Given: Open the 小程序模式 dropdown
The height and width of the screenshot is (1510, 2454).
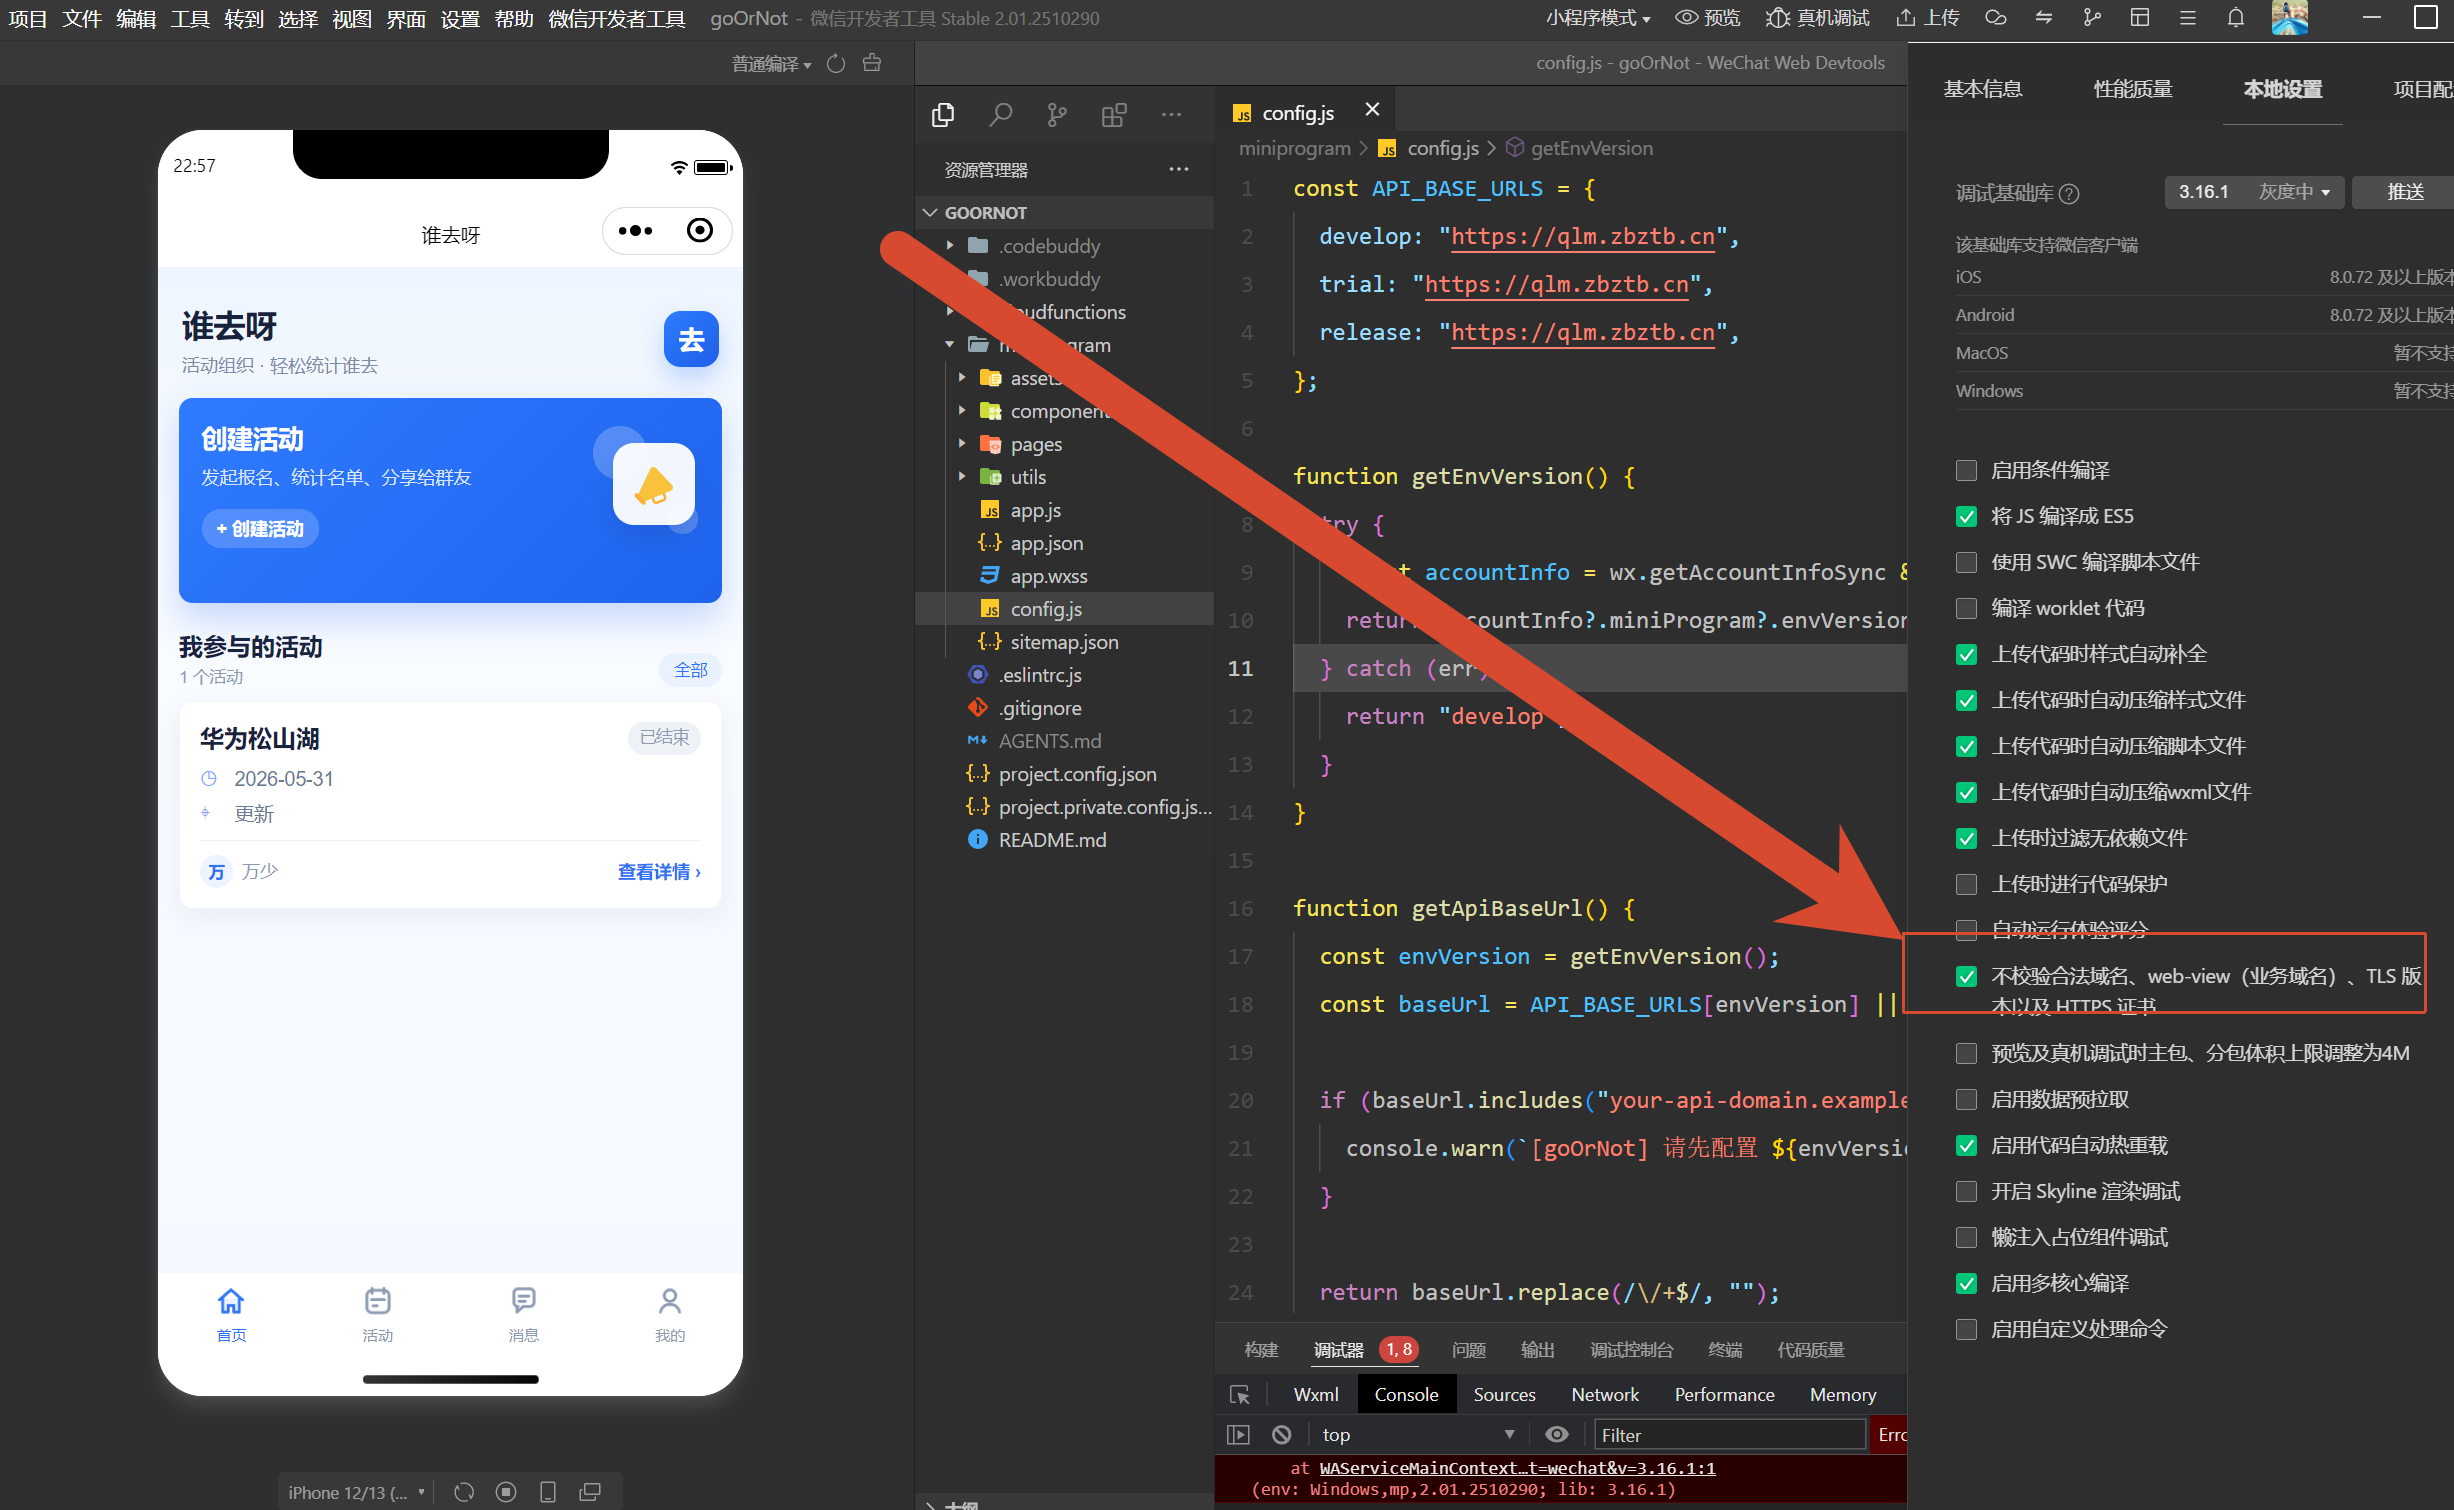Looking at the screenshot, I should pos(1597,18).
